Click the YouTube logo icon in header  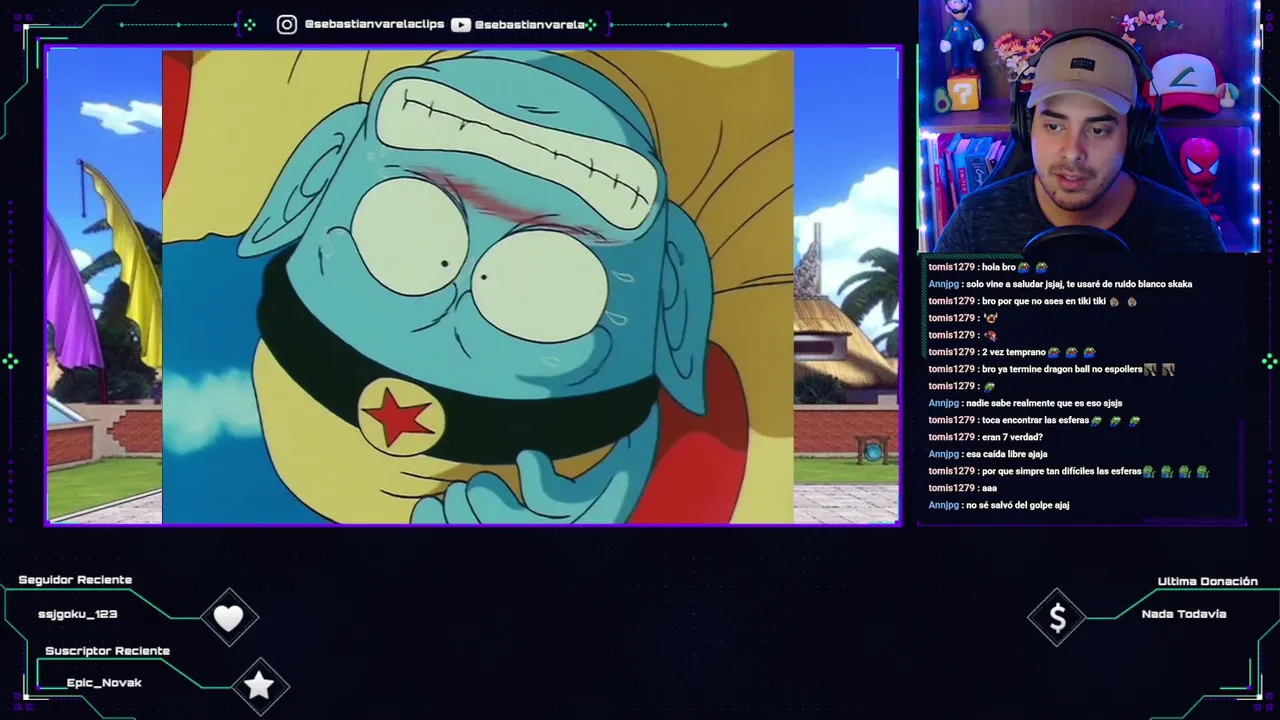coord(461,24)
